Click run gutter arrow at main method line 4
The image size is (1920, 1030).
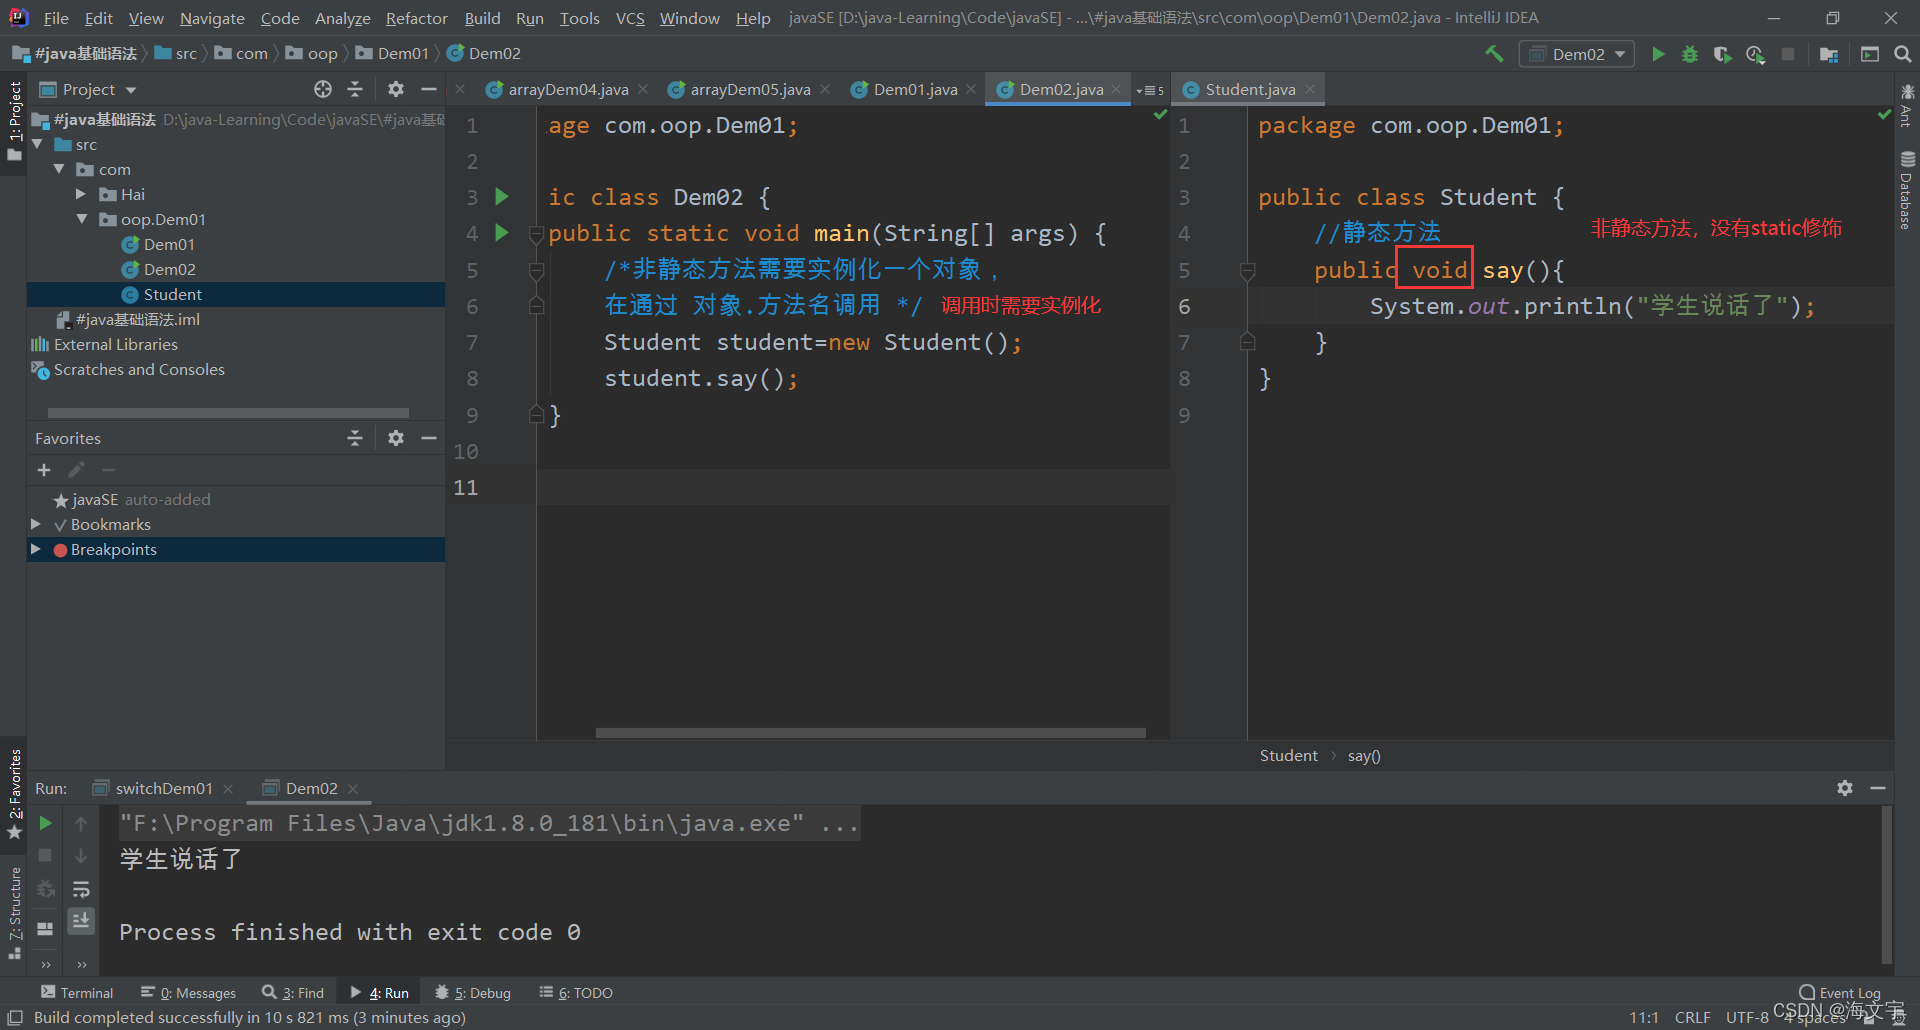[x=502, y=233]
